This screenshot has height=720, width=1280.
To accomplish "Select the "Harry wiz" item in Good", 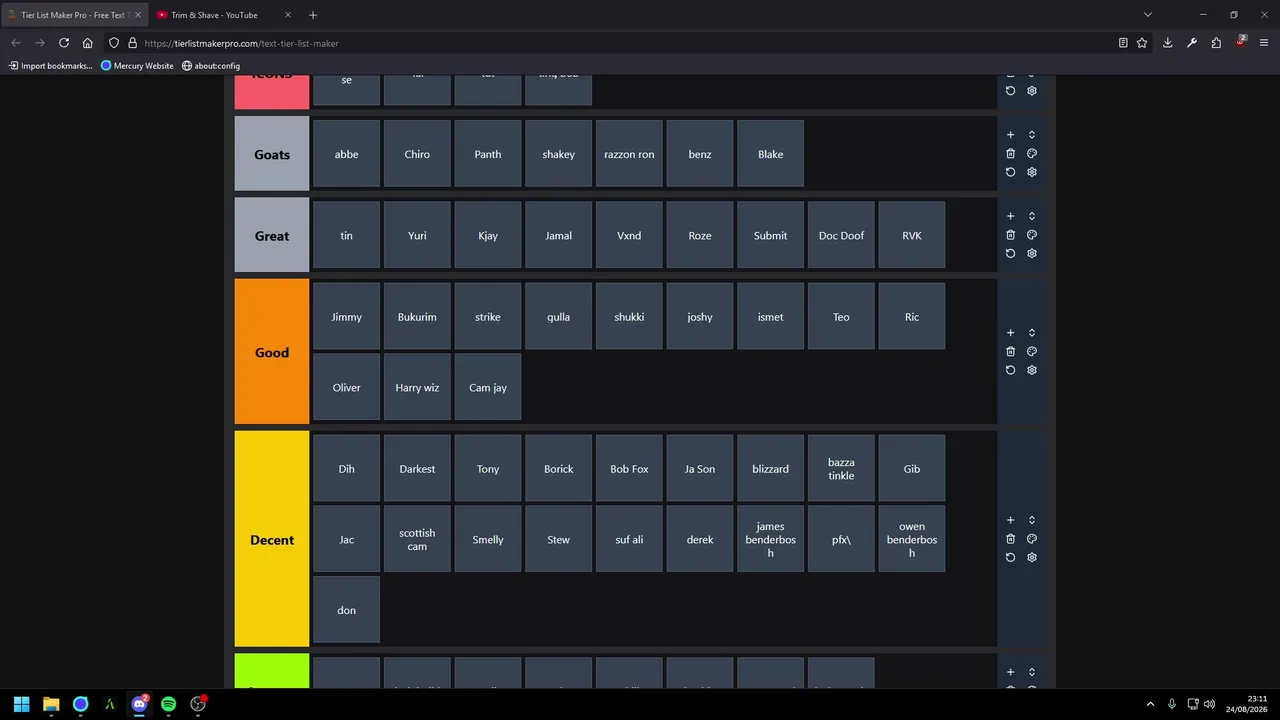I will click(417, 387).
